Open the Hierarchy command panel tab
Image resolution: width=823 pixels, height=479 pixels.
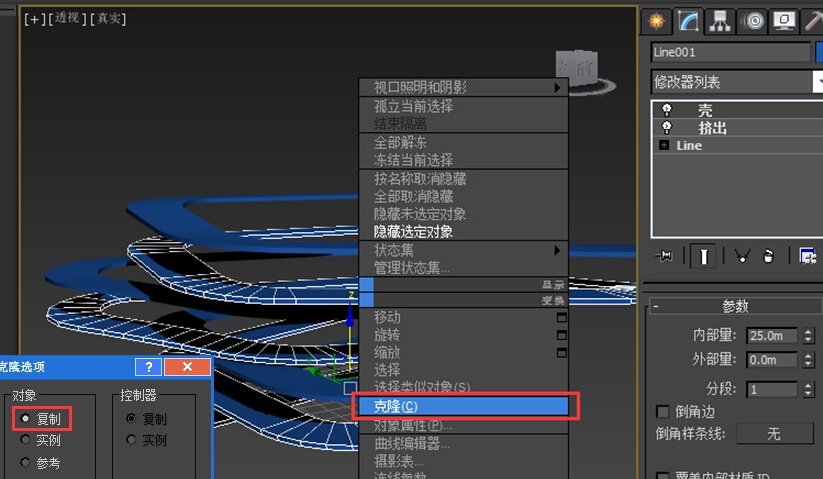coord(720,22)
